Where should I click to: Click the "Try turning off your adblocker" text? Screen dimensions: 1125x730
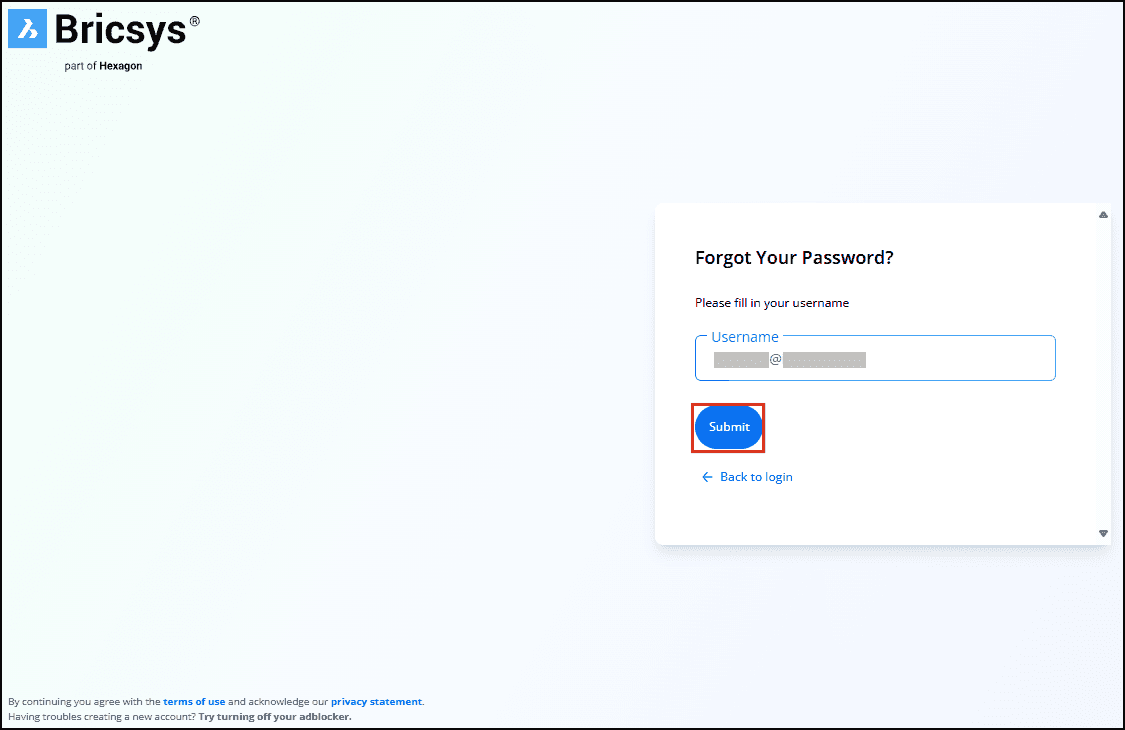[x=275, y=716]
